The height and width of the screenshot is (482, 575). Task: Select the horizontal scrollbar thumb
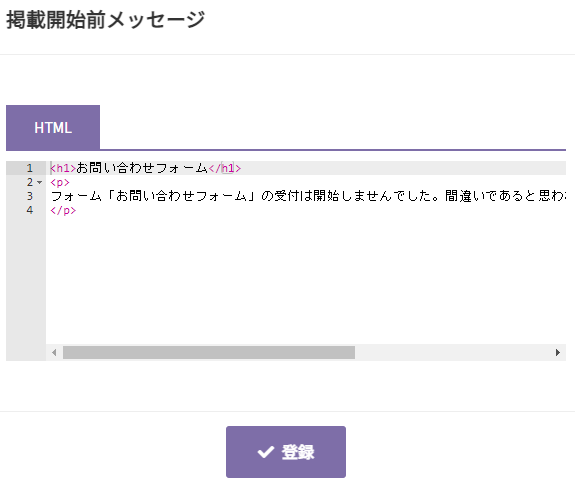click(x=209, y=353)
